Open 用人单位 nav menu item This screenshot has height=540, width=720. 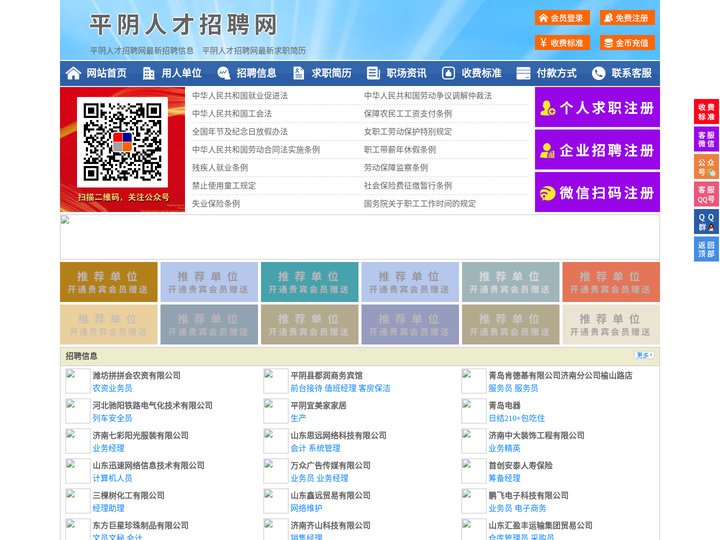point(181,73)
